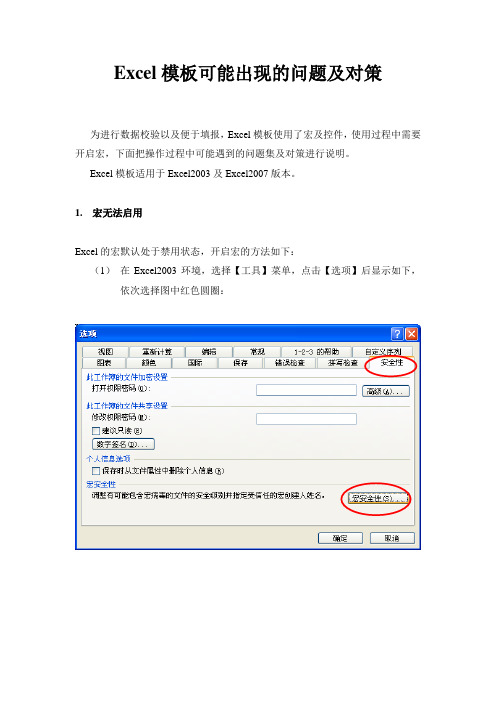Open the 1-2-3 的帮助 tab

point(316,352)
